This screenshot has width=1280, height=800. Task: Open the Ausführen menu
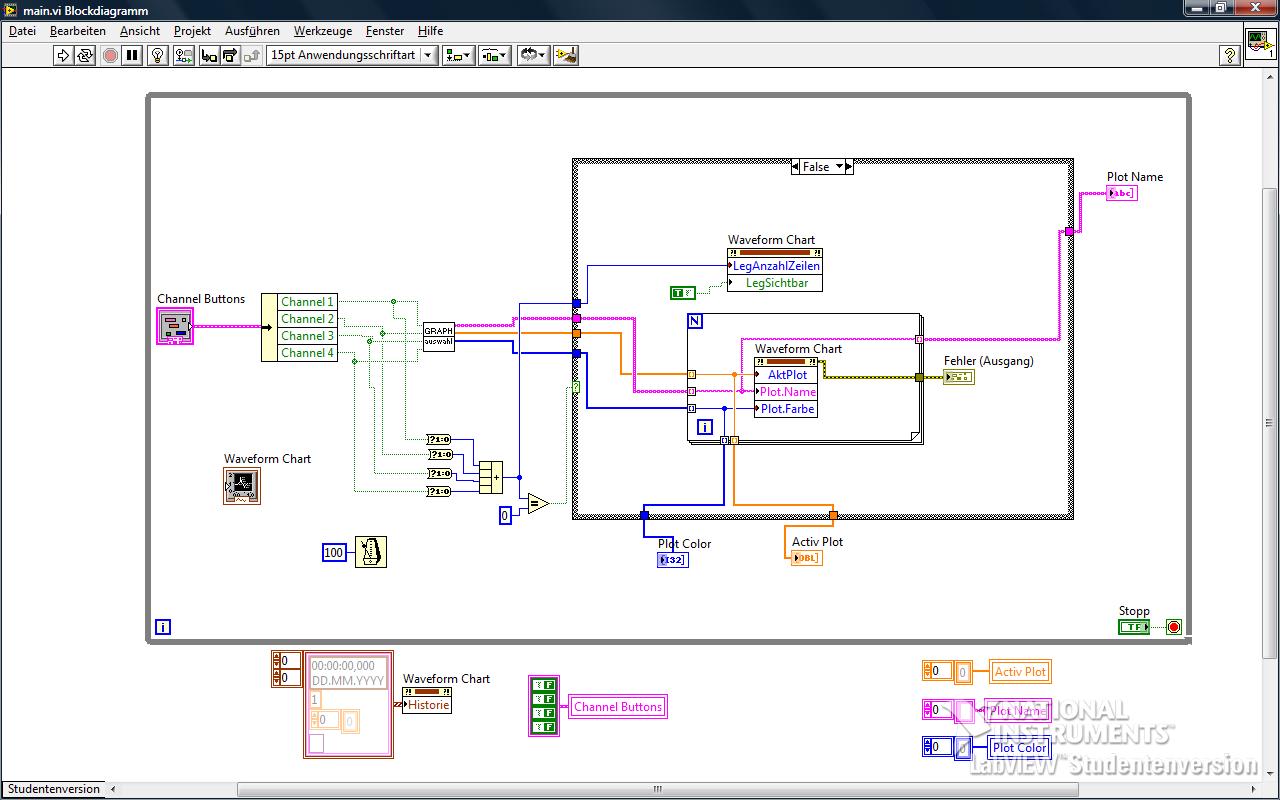tap(252, 31)
